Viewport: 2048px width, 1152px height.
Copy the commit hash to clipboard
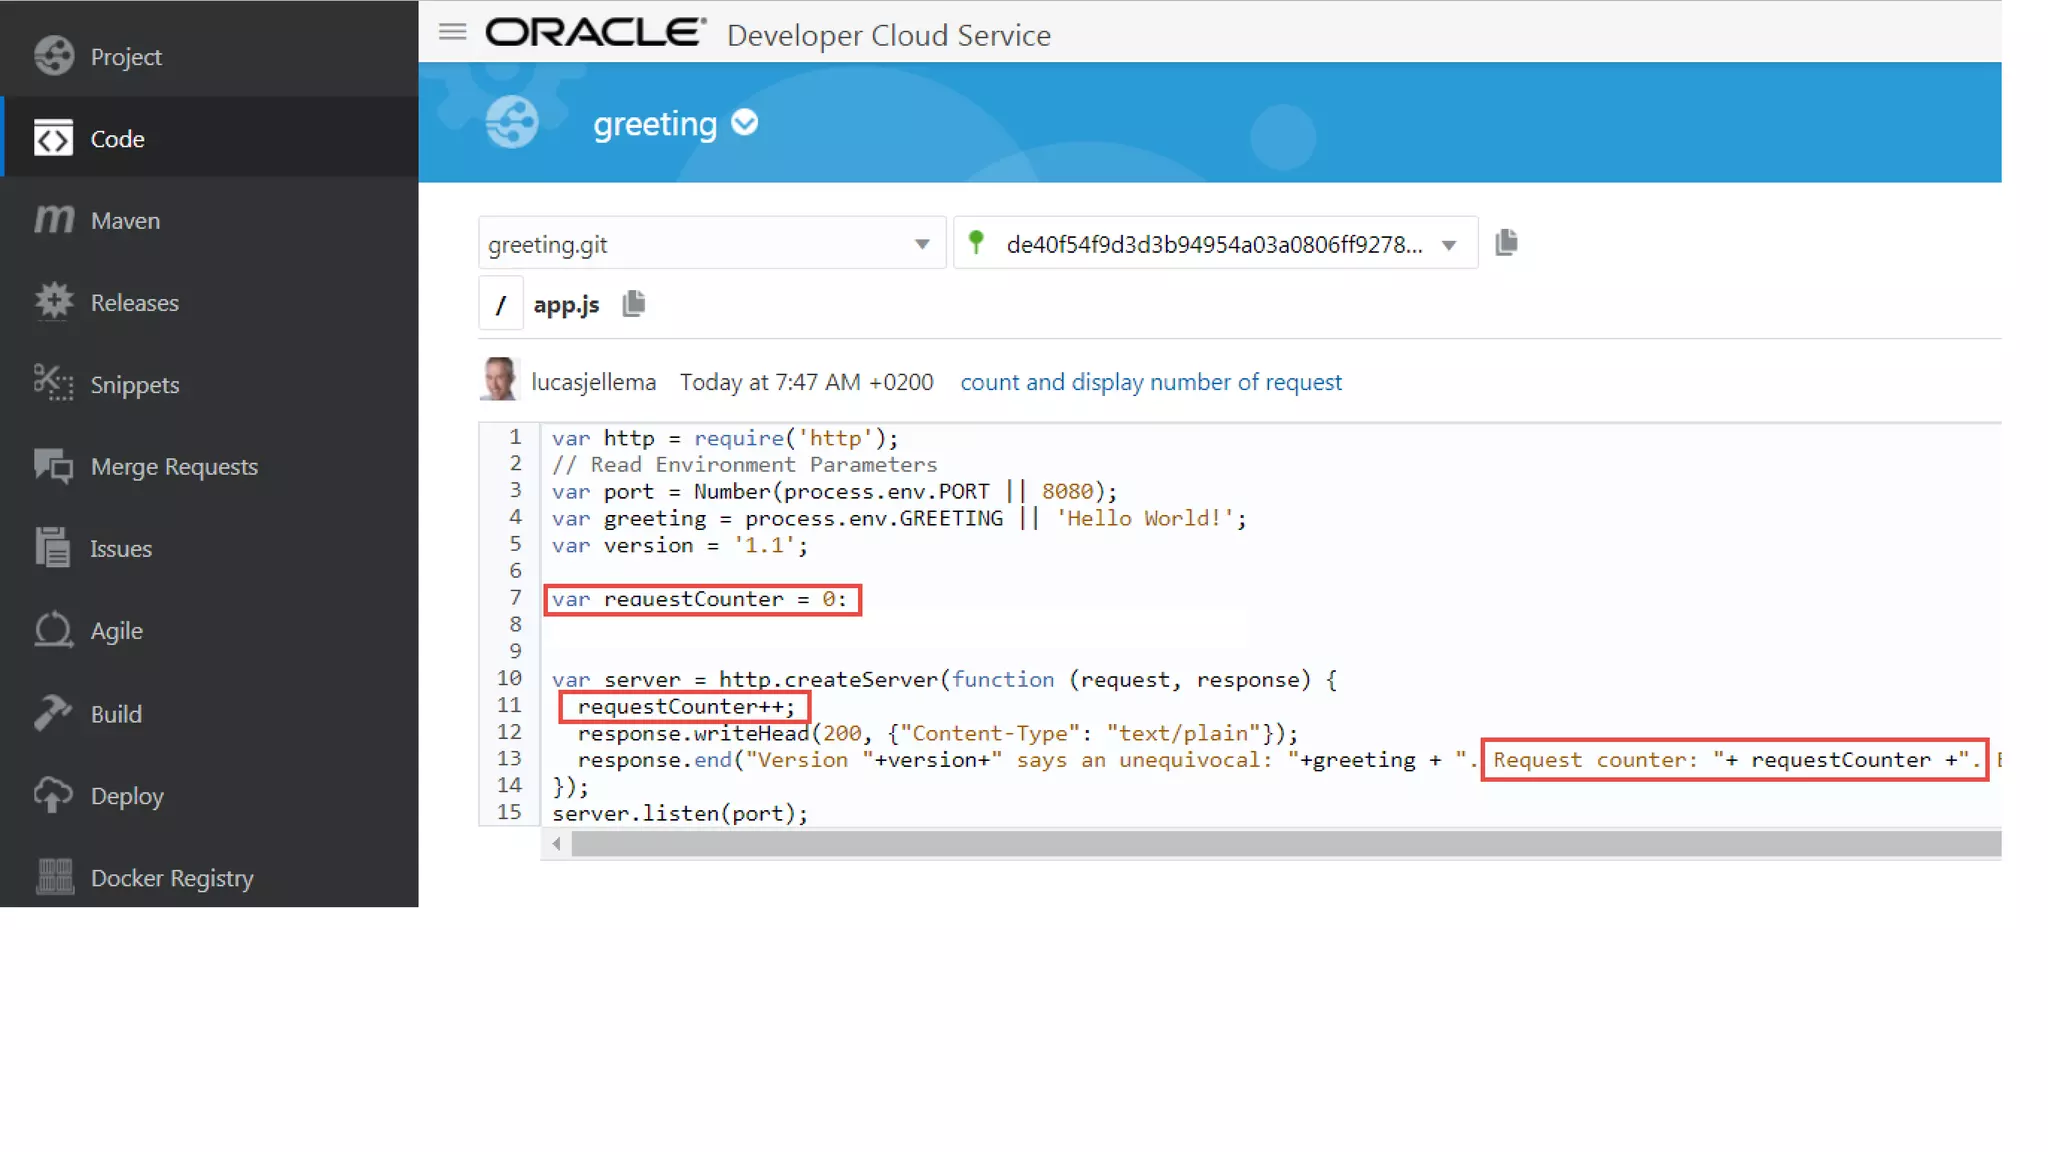pyautogui.click(x=1506, y=243)
